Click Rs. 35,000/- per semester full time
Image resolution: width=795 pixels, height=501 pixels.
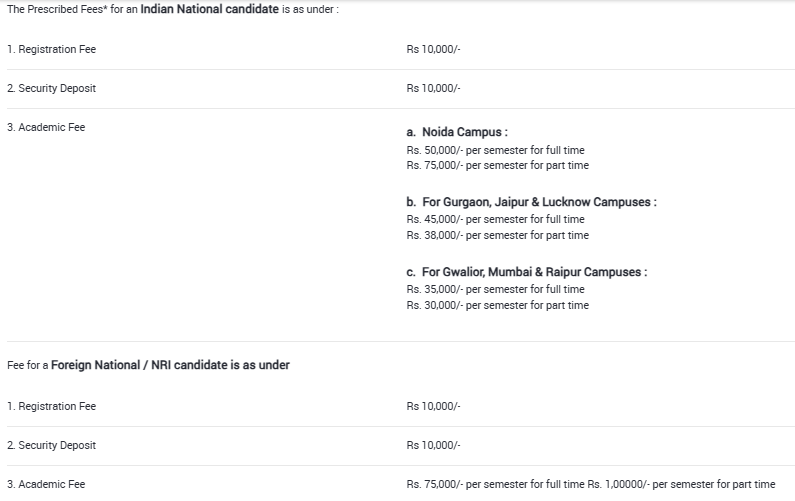click(x=495, y=289)
